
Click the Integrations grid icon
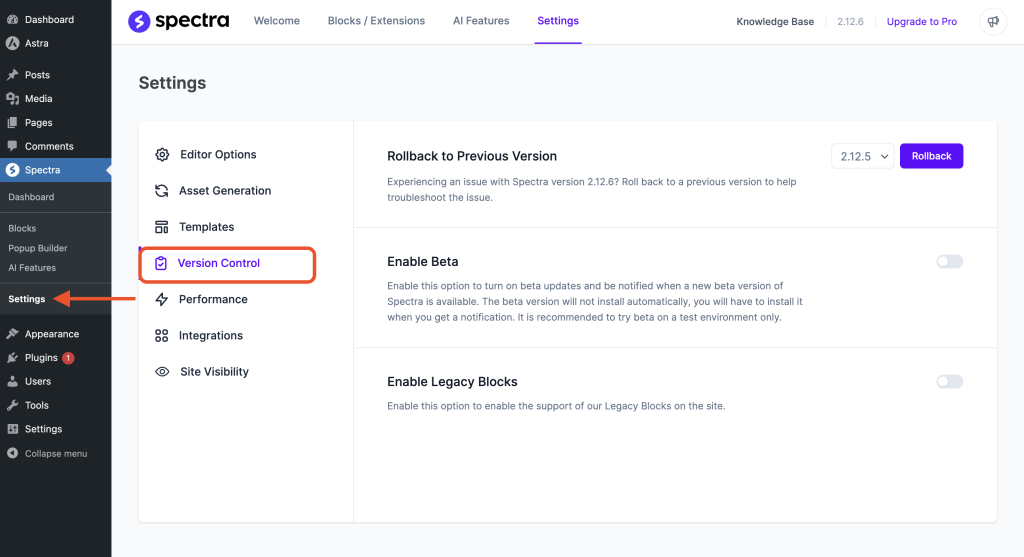tap(161, 336)
